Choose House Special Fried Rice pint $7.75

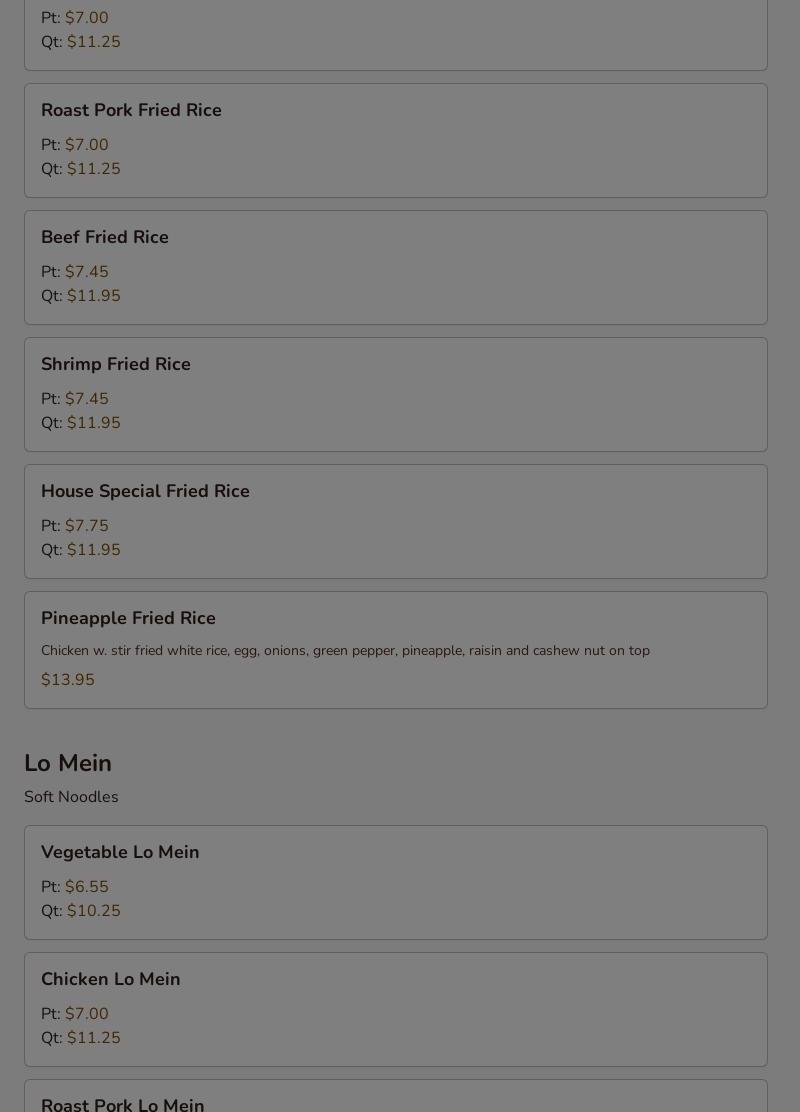87,526
